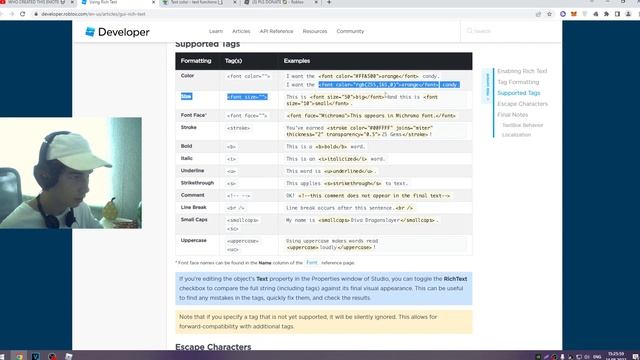Click the 'Escape Characters' heading

213,347
